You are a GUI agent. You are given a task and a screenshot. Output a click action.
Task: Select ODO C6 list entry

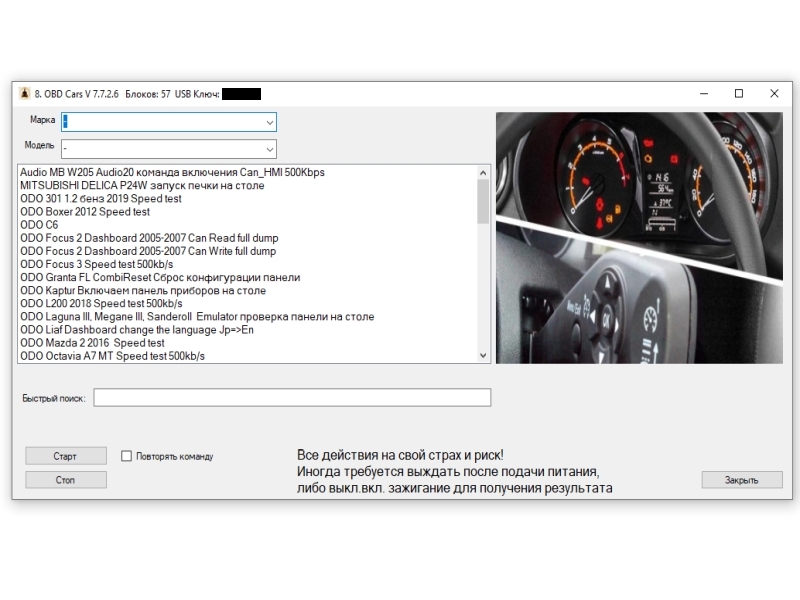39,225
